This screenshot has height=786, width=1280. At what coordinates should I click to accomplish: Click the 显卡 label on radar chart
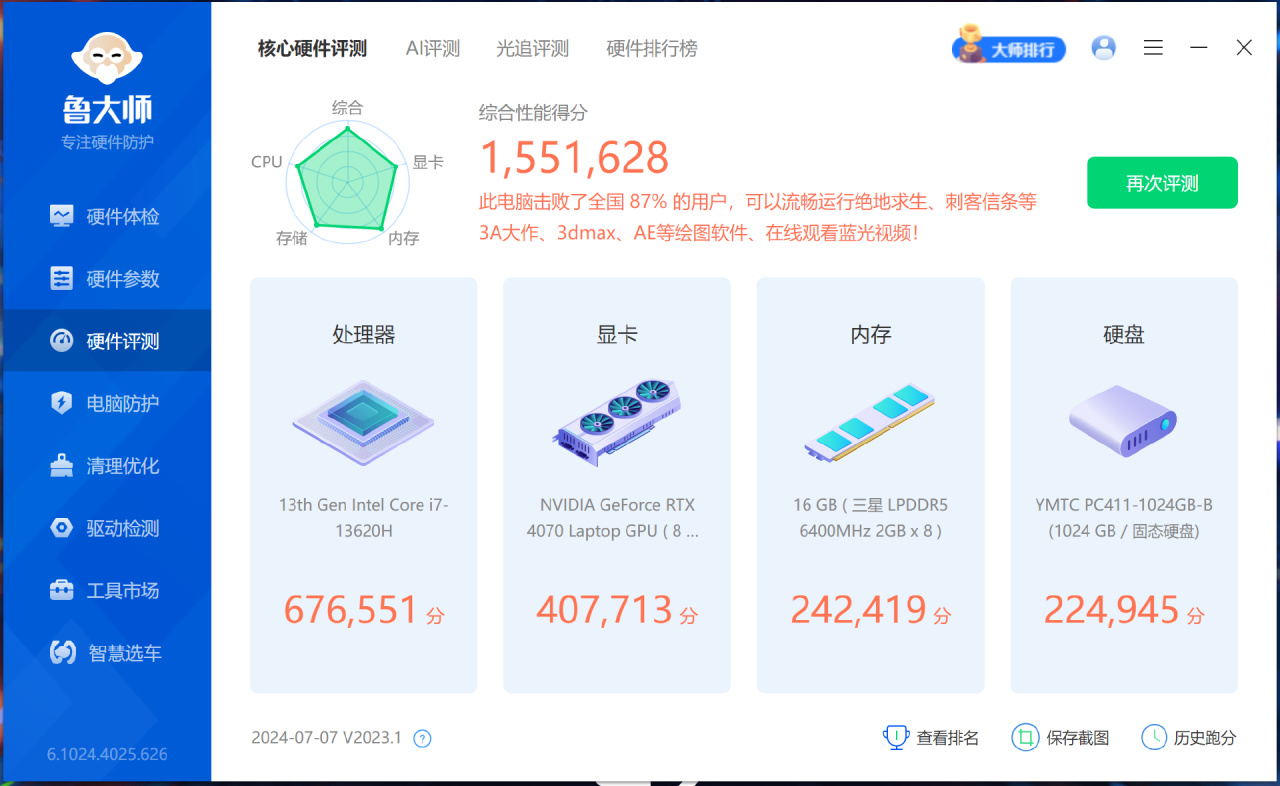(428, 162)
